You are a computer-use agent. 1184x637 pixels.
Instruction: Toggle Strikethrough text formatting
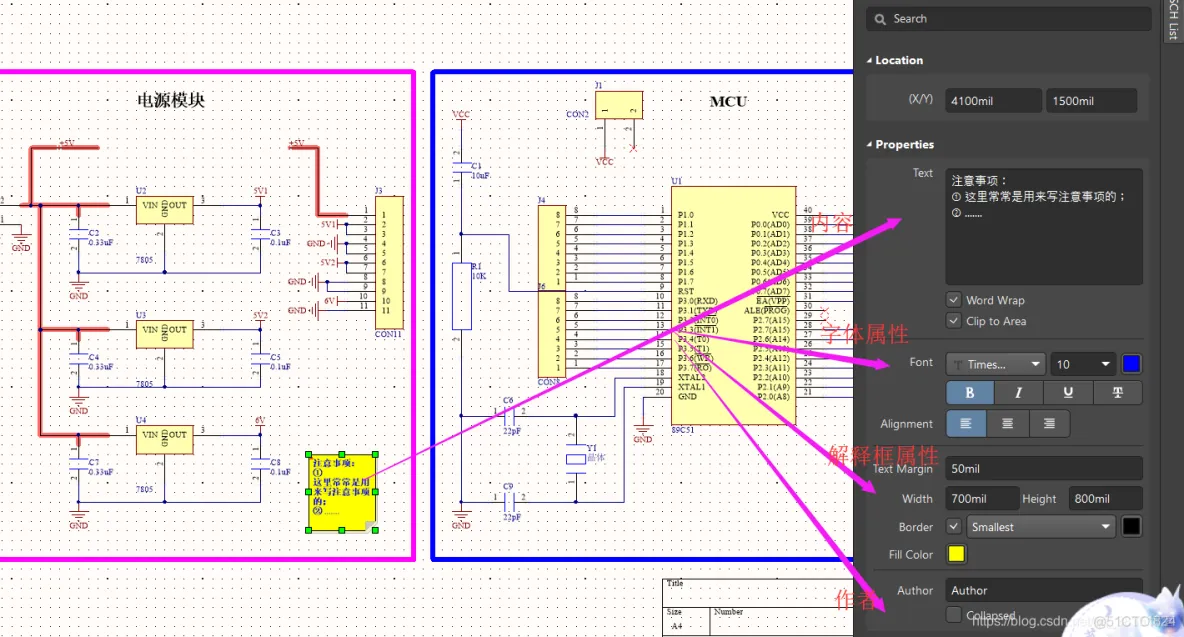pos(1118,392)
